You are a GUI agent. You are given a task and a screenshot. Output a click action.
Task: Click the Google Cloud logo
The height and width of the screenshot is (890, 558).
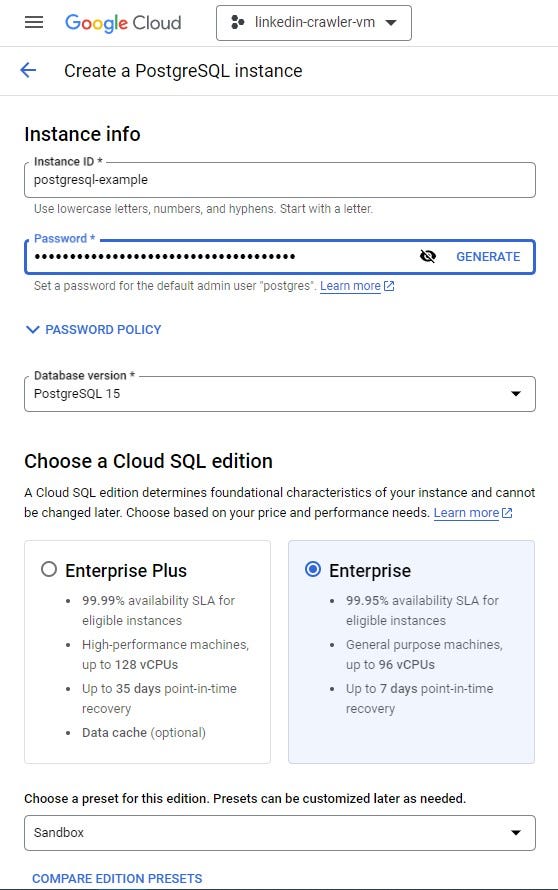[123, 23]
